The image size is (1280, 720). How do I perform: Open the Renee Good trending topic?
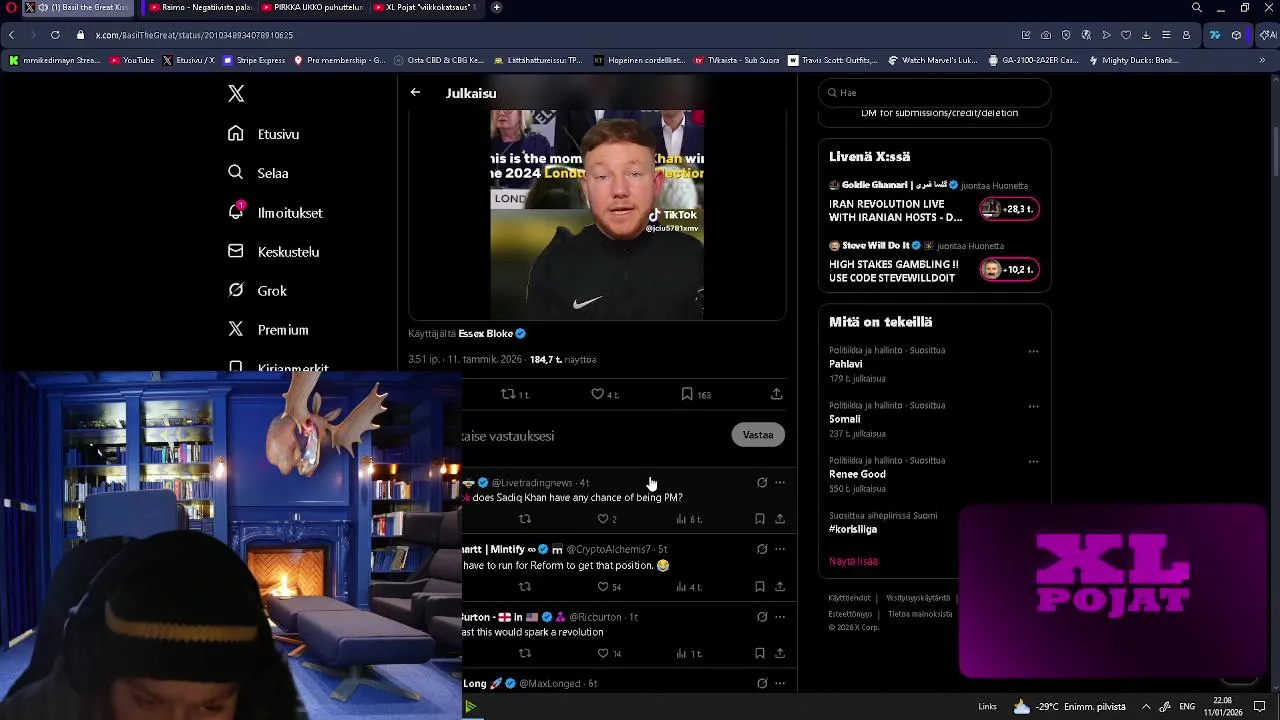857,474
